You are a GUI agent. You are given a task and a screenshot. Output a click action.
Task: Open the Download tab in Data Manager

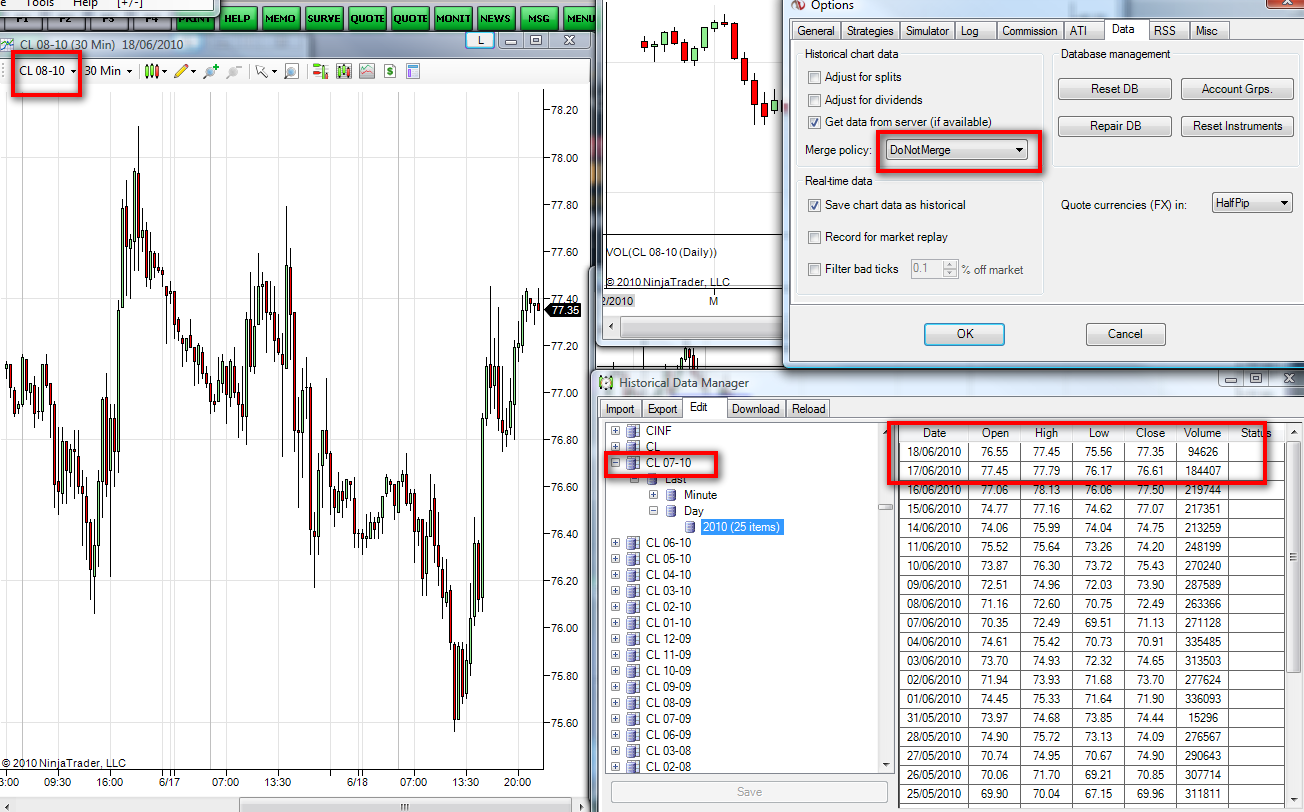tap(755, 408)
